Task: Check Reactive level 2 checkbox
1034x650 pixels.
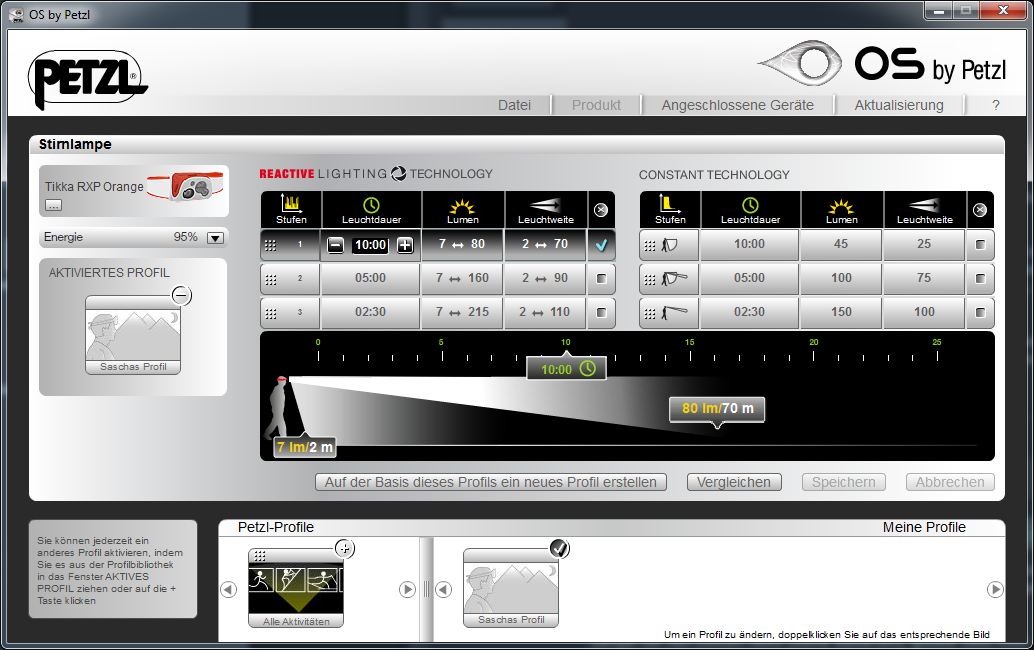Action: (x=601, y=278)
